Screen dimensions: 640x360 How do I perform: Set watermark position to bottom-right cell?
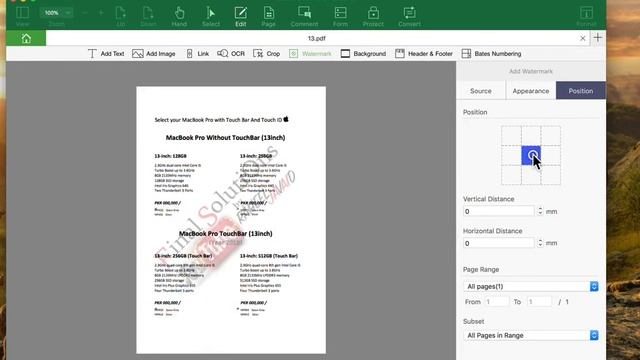[x=551, y=175]
